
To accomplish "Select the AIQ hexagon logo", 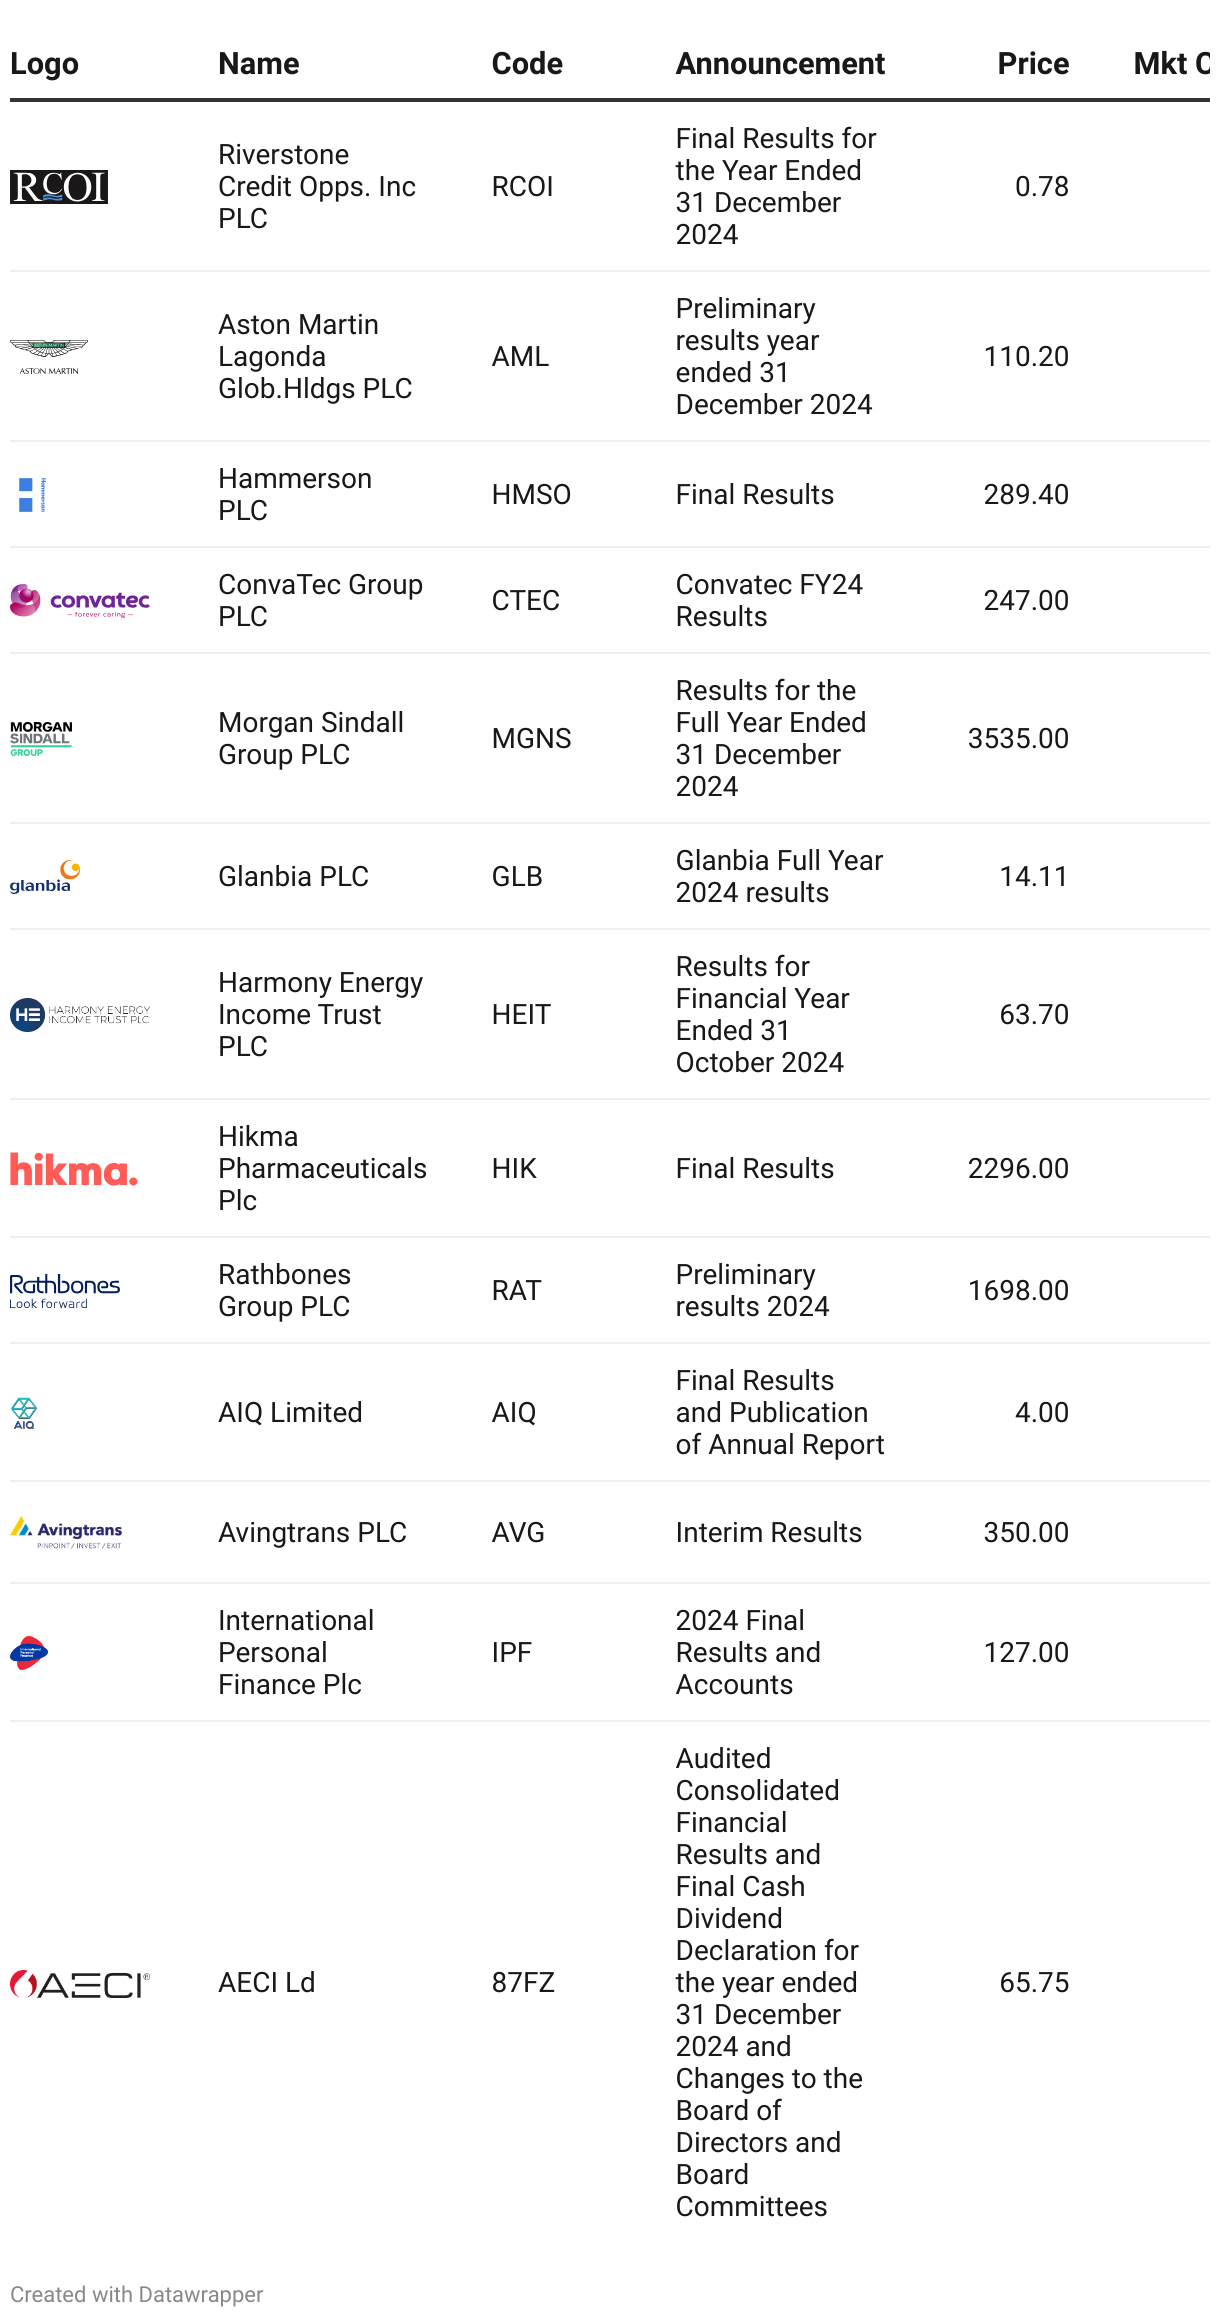I will point(24,1413).
